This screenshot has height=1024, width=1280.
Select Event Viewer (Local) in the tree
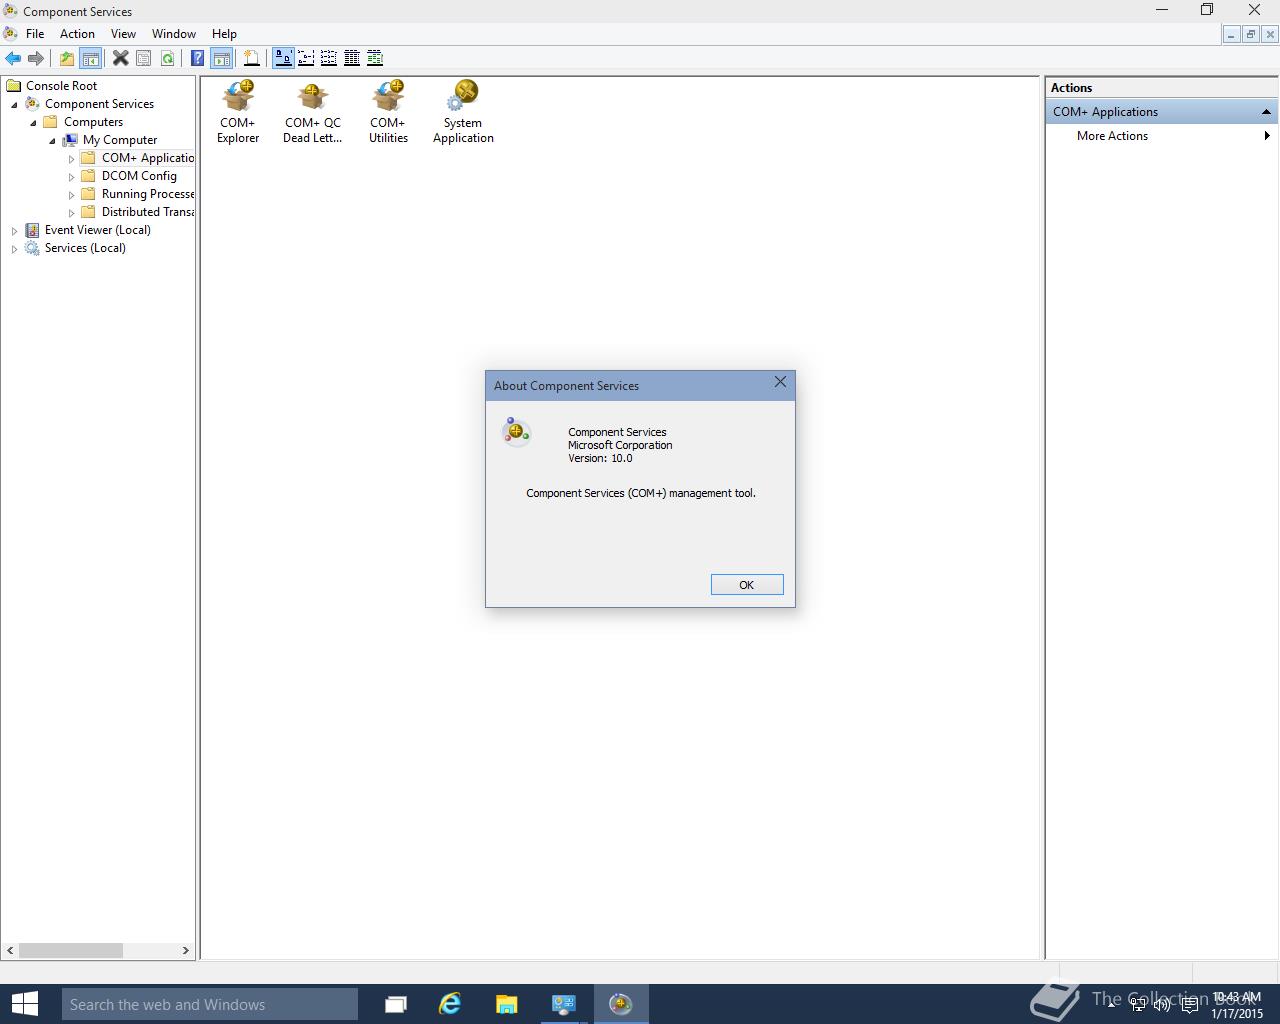98,230
